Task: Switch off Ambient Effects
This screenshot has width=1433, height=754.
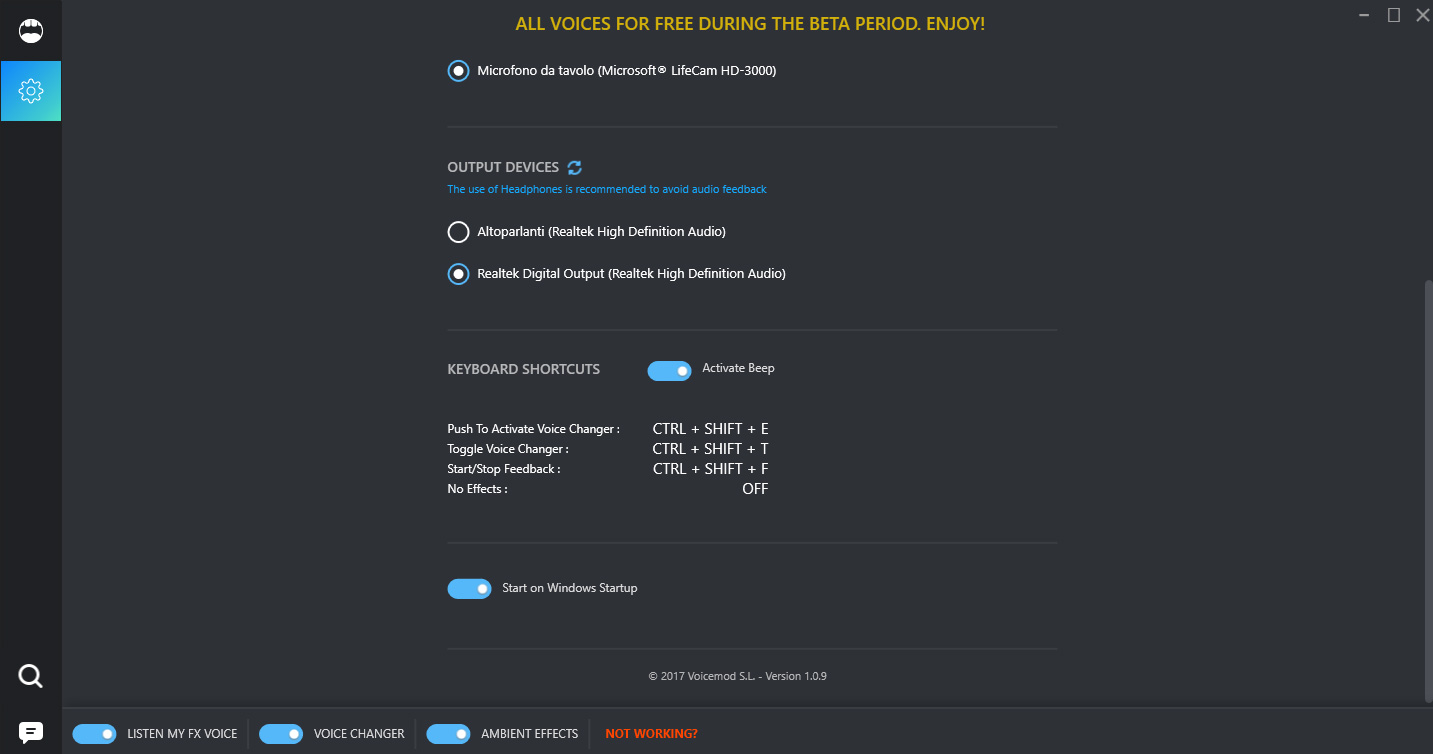Action: click(x=448, y=734)
